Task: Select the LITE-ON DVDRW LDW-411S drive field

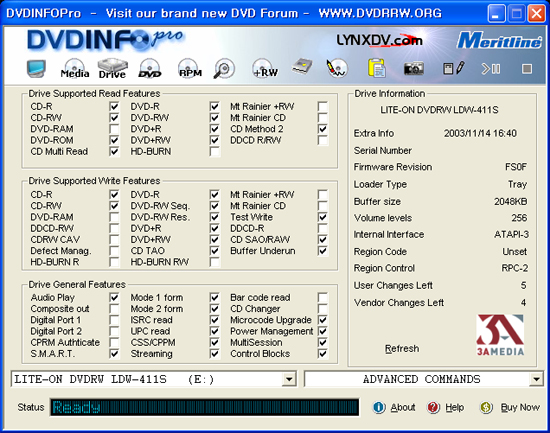Action: tap(154, 379)
